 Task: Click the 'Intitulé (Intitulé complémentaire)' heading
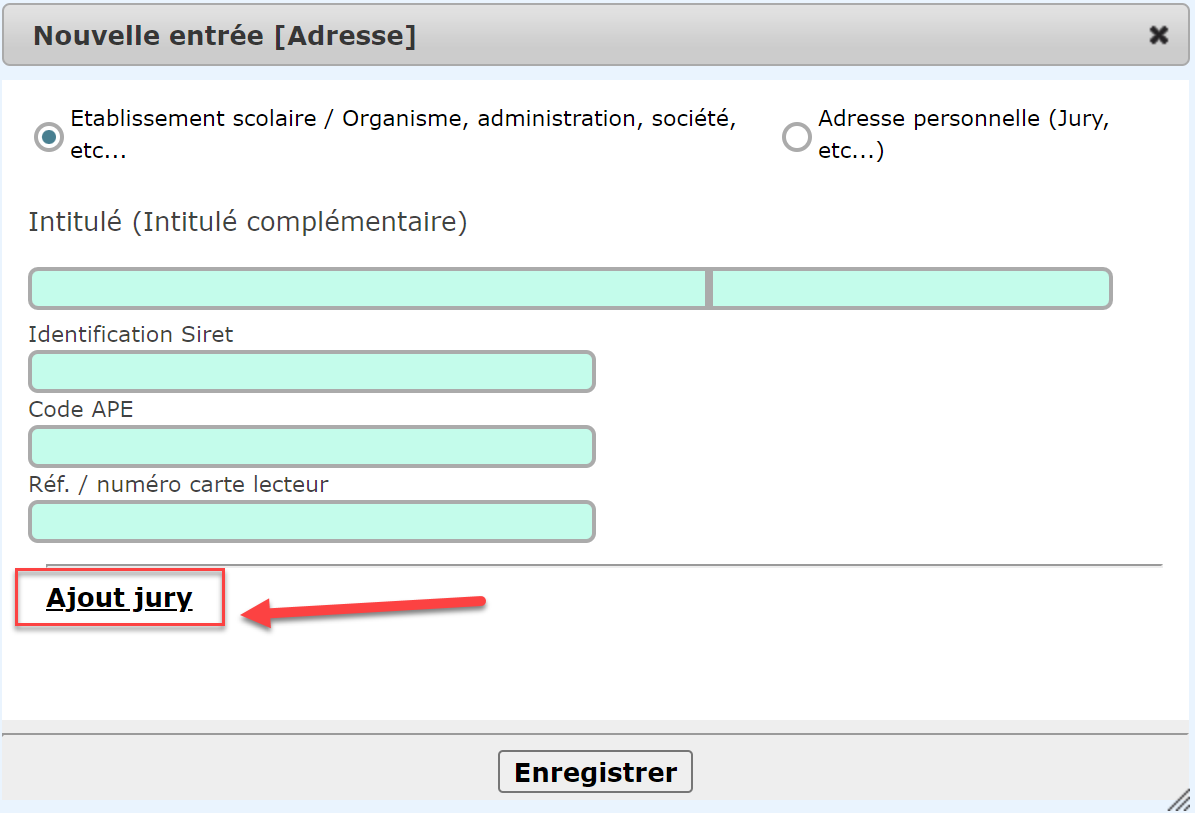(248, 222)
